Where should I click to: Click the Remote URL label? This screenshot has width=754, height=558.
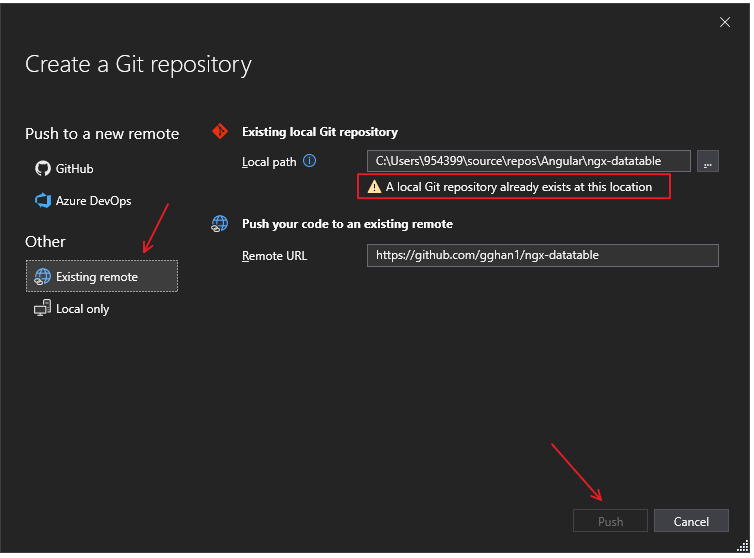pos(274,256)
